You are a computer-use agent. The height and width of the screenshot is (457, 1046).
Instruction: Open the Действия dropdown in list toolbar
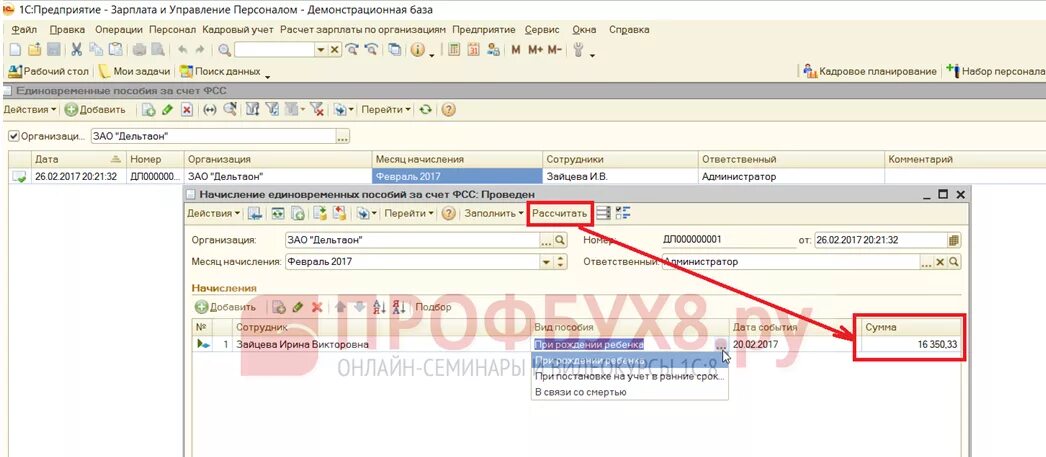point(30,110)
